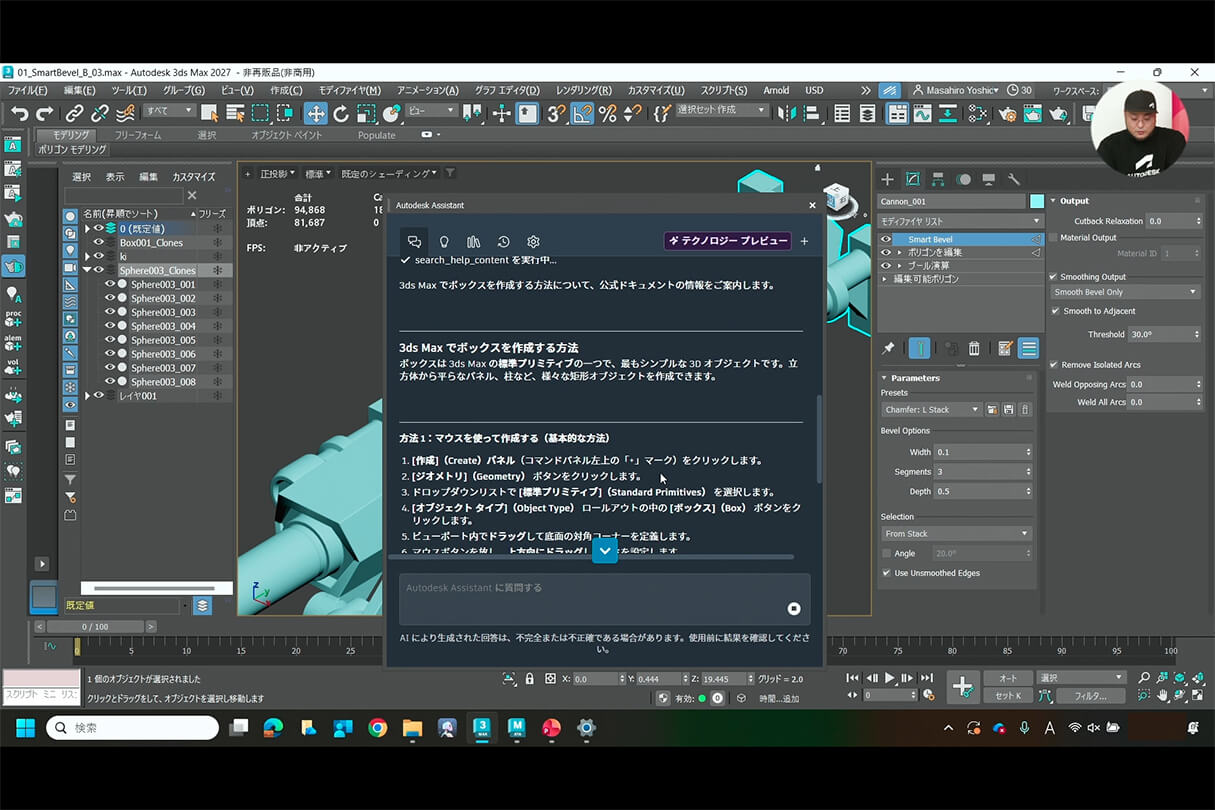The image size is (1215, 810).
Task: Click the Redo arrow in main toolbar
Action: click(44, 114)
